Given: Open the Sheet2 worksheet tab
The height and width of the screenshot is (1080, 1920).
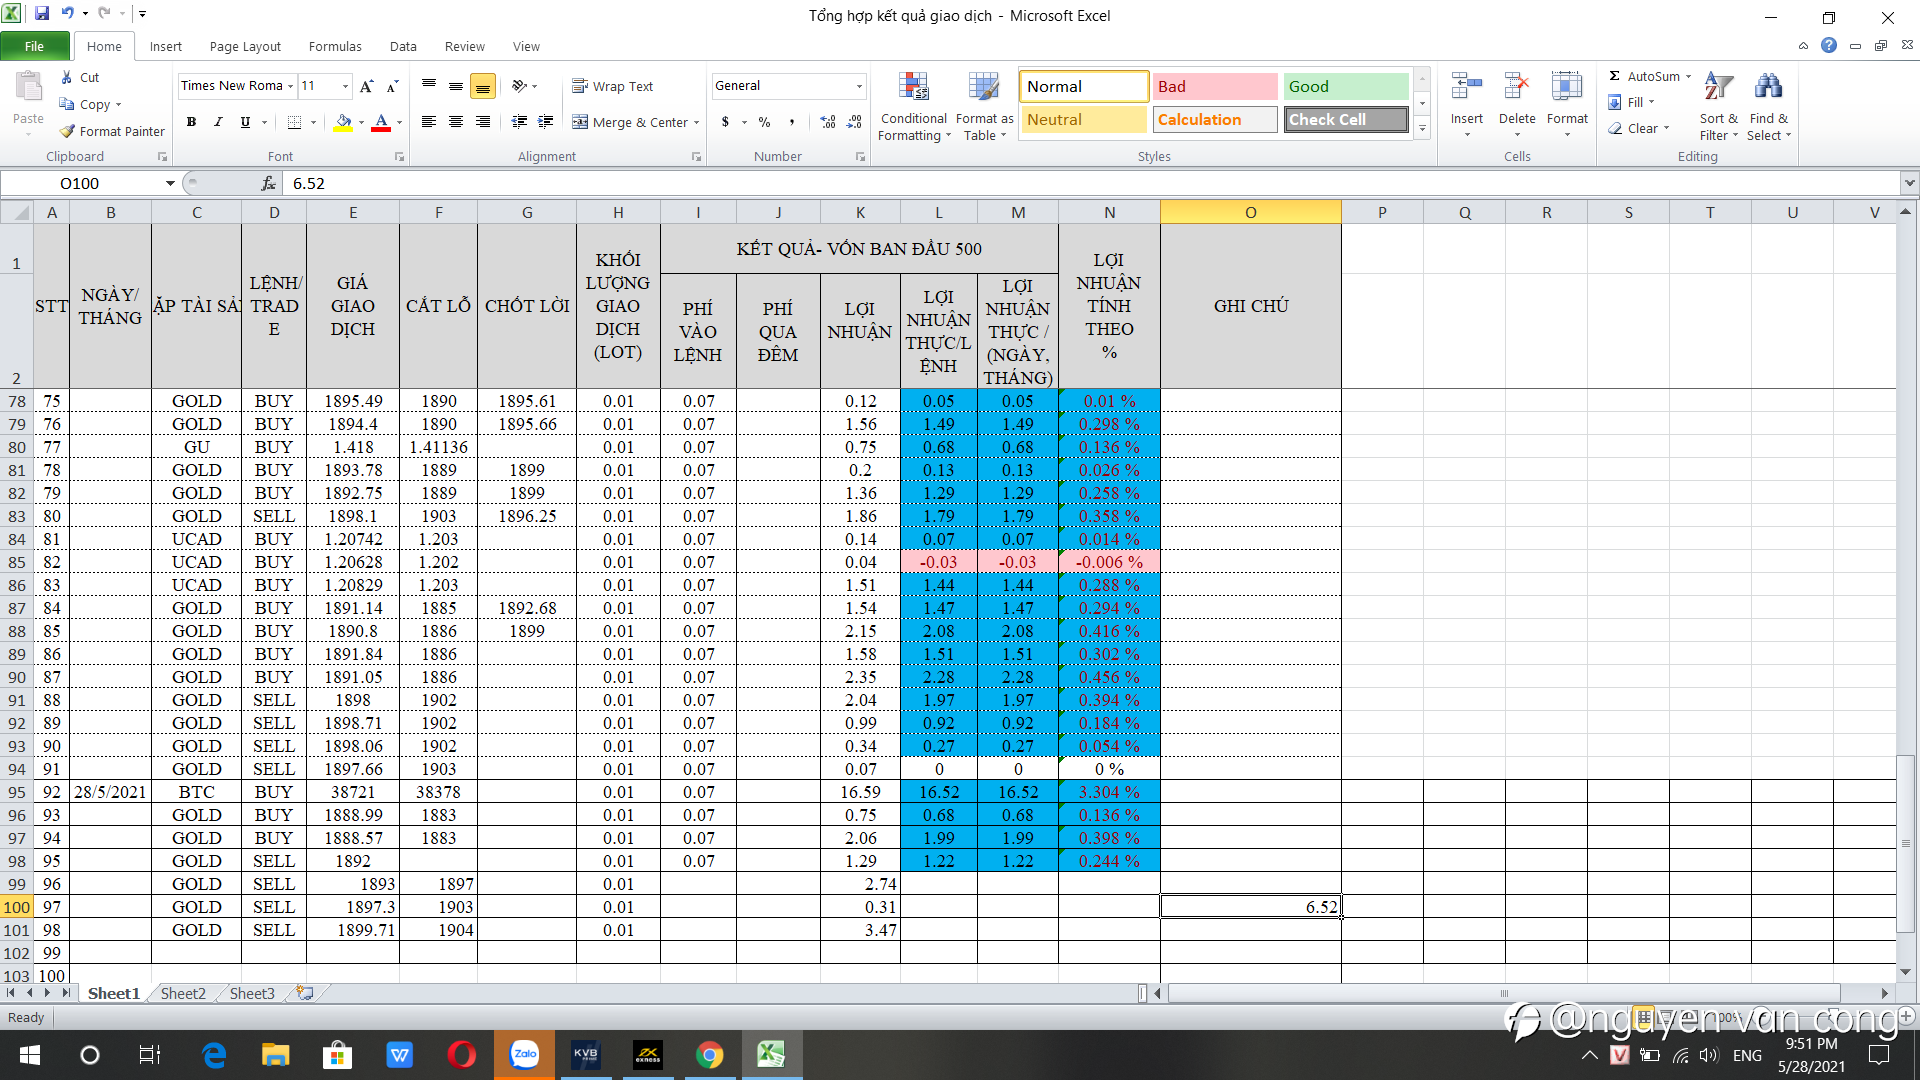Looking at the screenshot, I should tap(183, 993).
